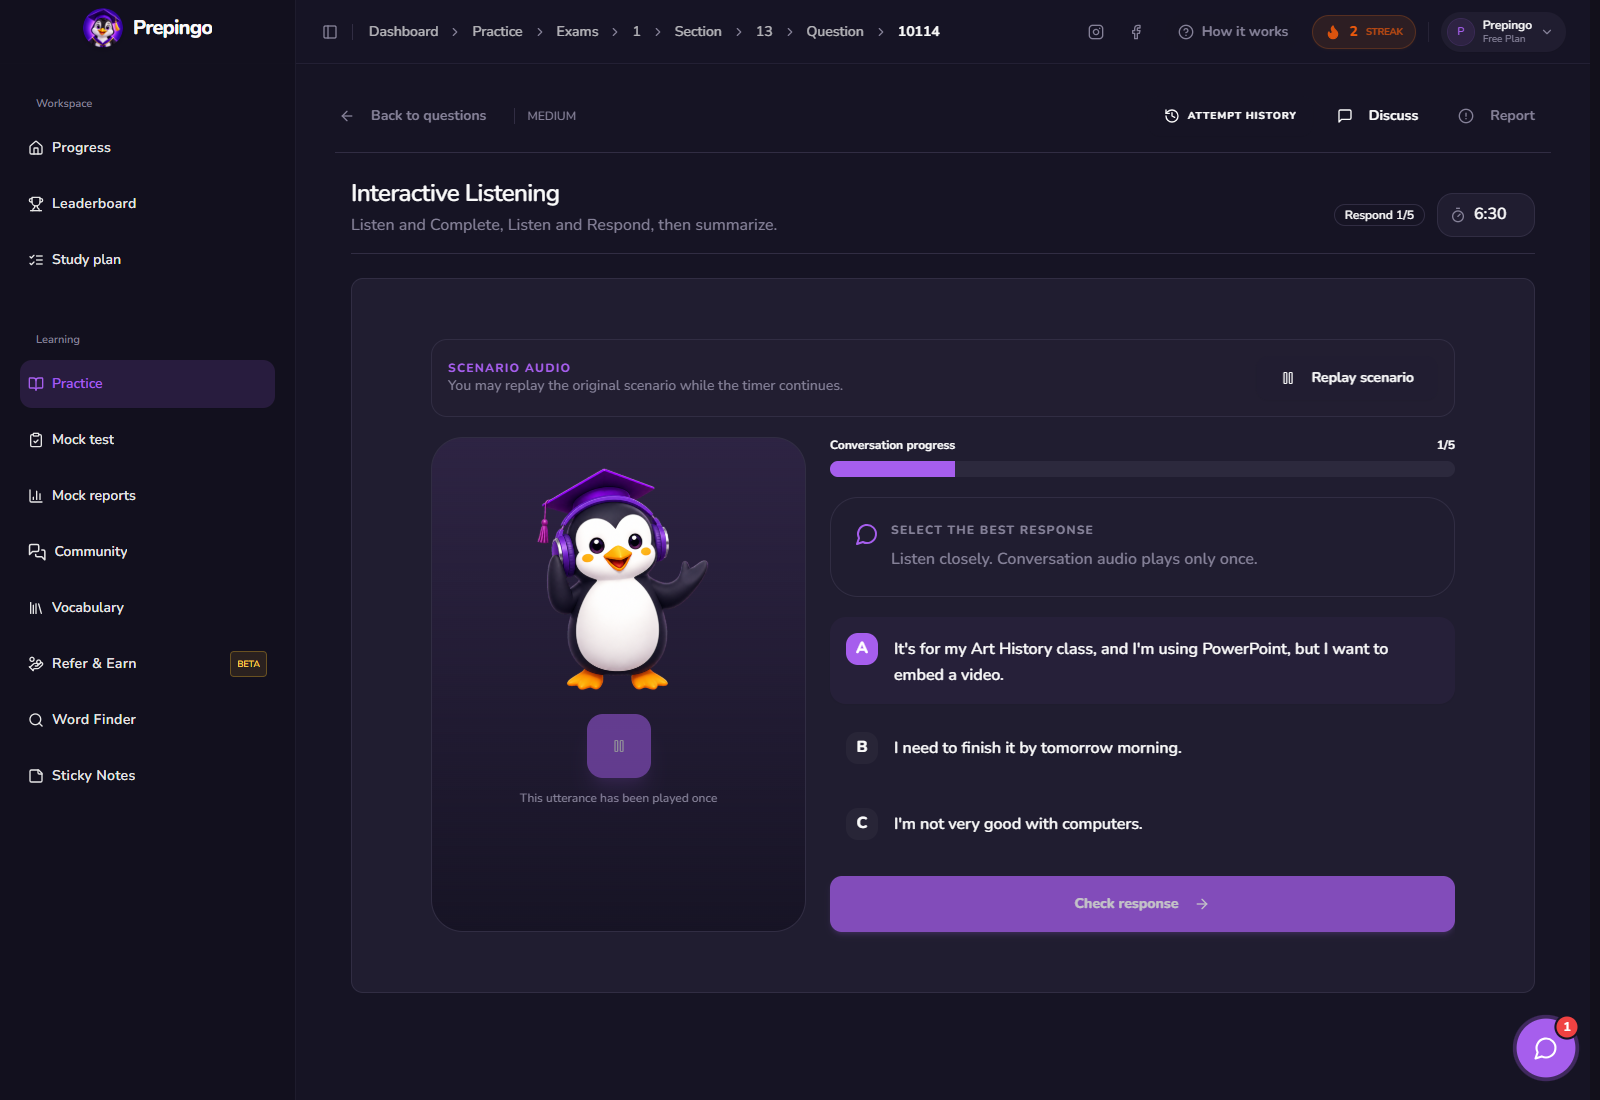Open Community in the sidebar

point(147,552)
